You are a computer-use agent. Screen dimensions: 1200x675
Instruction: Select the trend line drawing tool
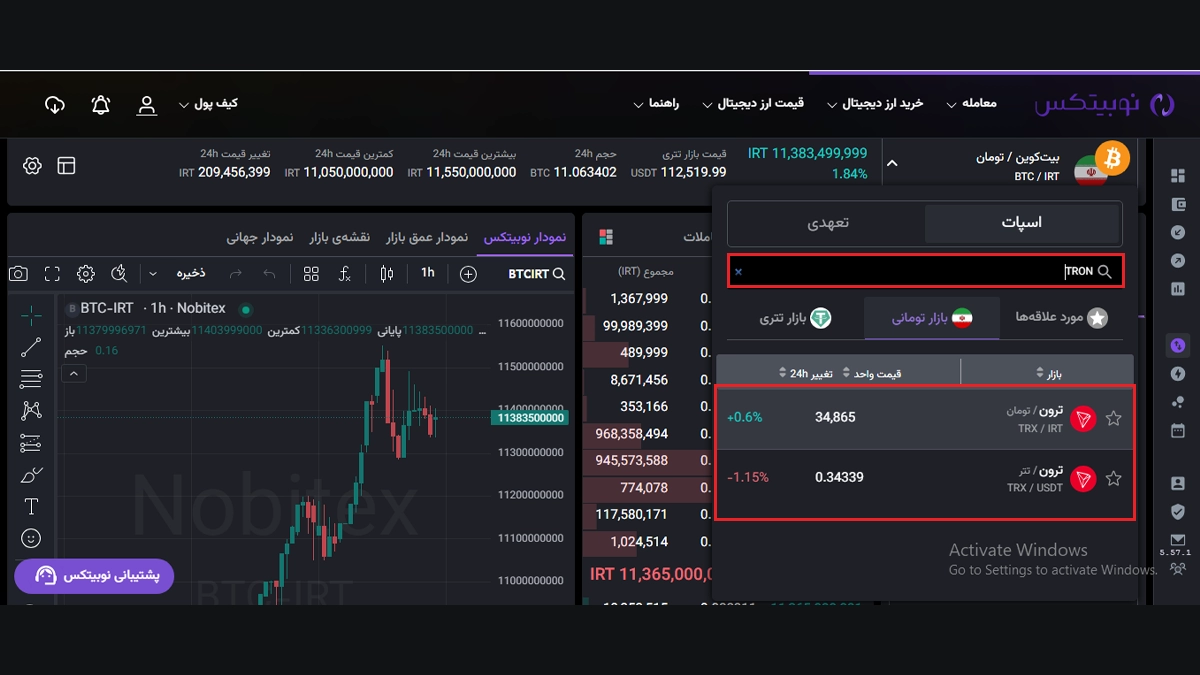point(31,347)
